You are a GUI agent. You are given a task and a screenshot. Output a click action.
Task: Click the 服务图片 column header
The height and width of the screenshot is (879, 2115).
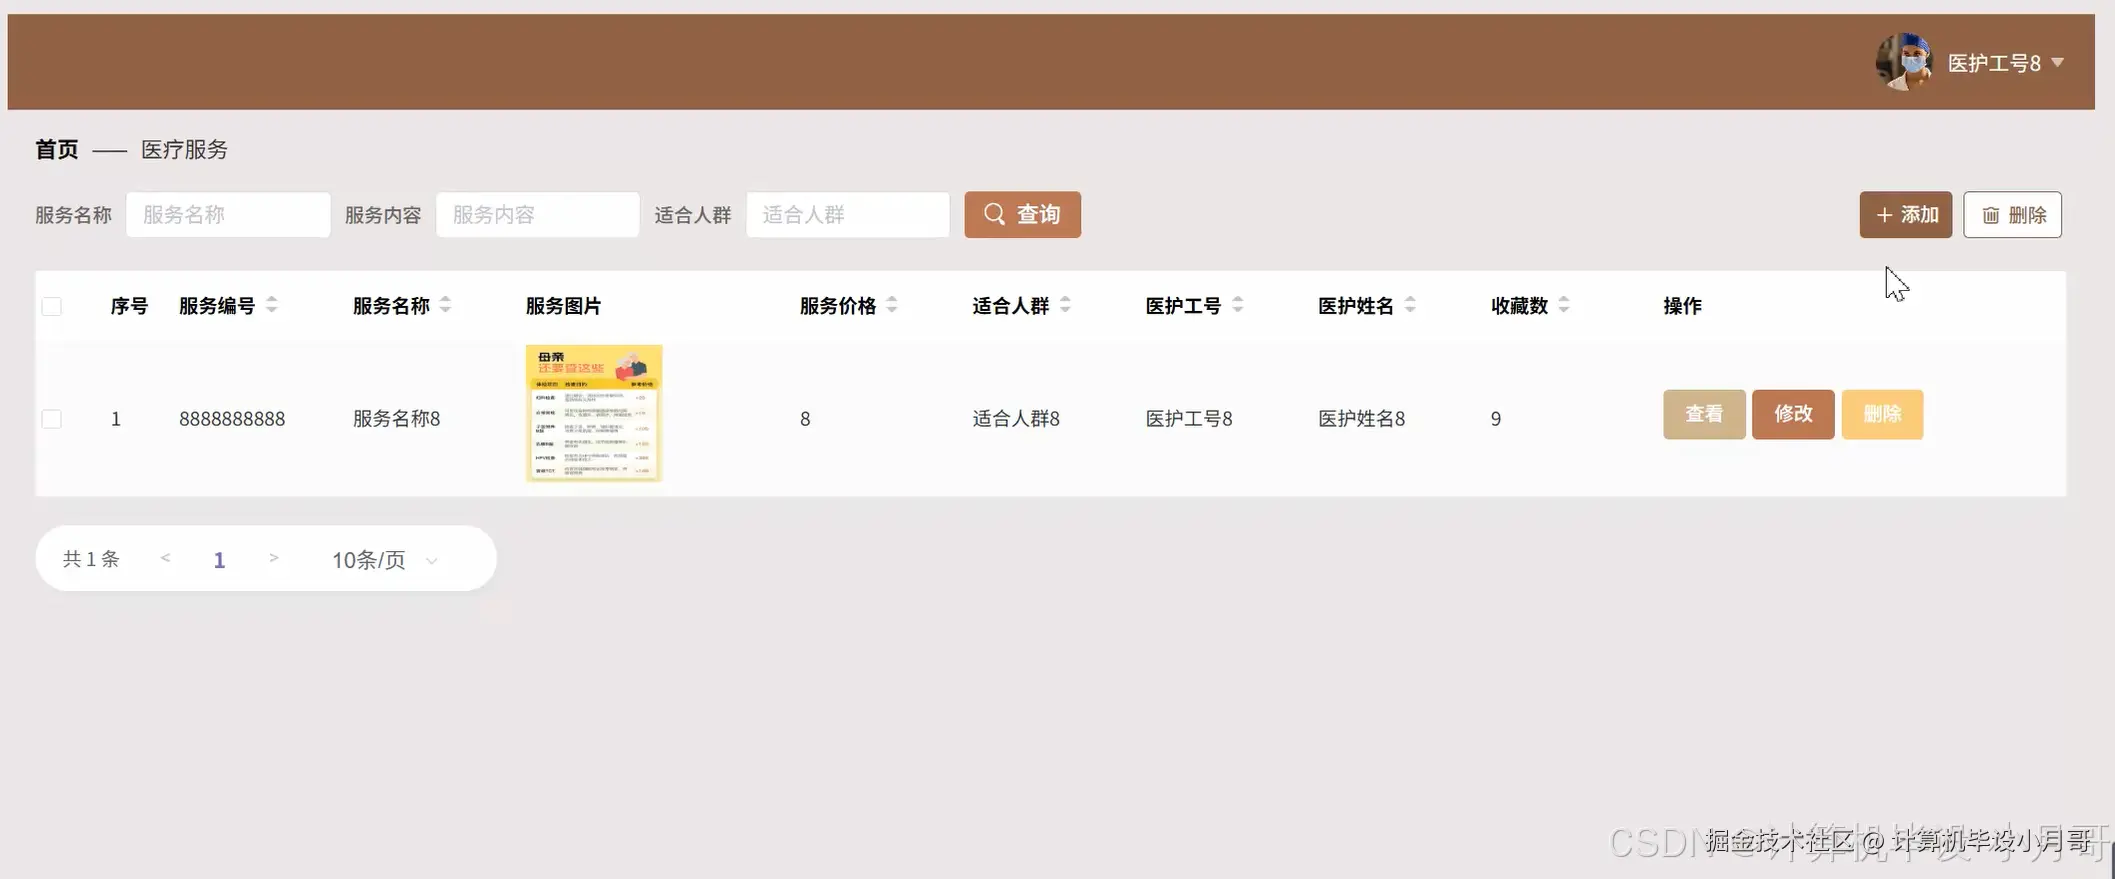tap(563, 306)
